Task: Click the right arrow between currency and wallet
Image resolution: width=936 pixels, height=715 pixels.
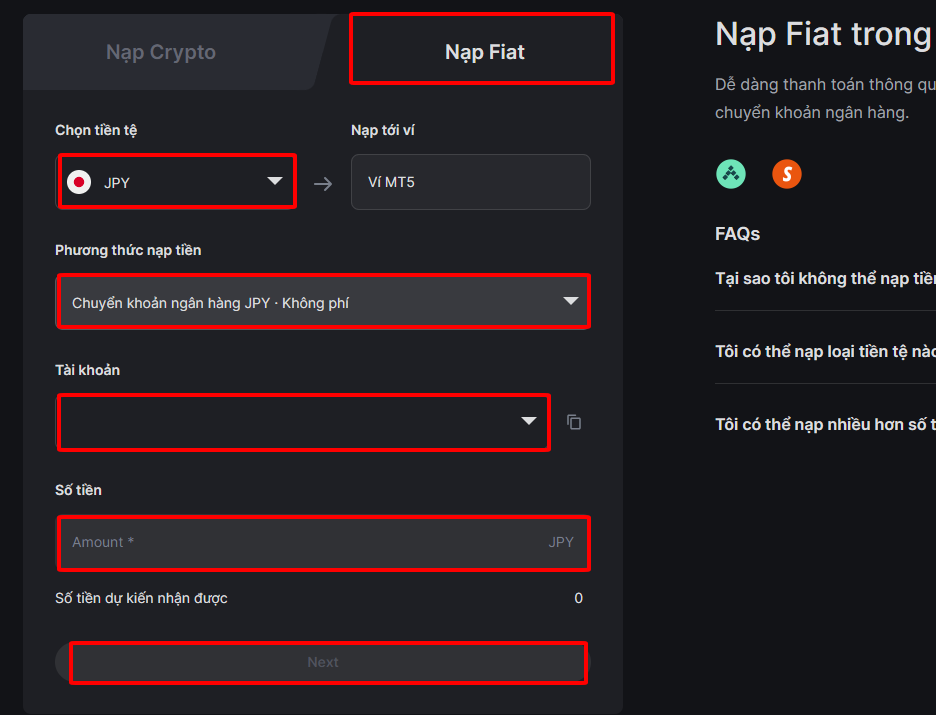Action: pyautogui.click(x=323, y=184)
